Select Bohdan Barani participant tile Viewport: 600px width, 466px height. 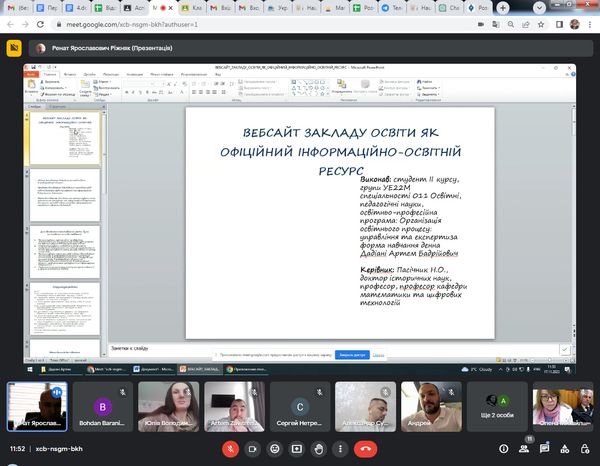[x=103, y=405]
